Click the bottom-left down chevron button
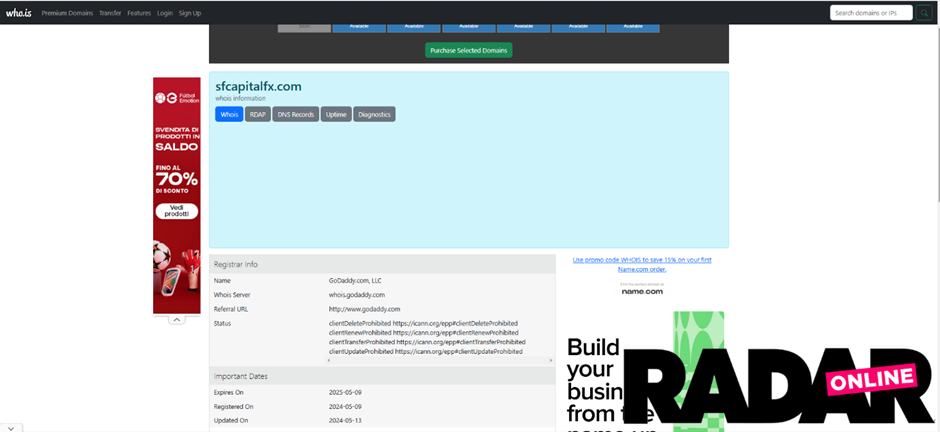Viewport: 940px width, 432px height. coord(11,428)
